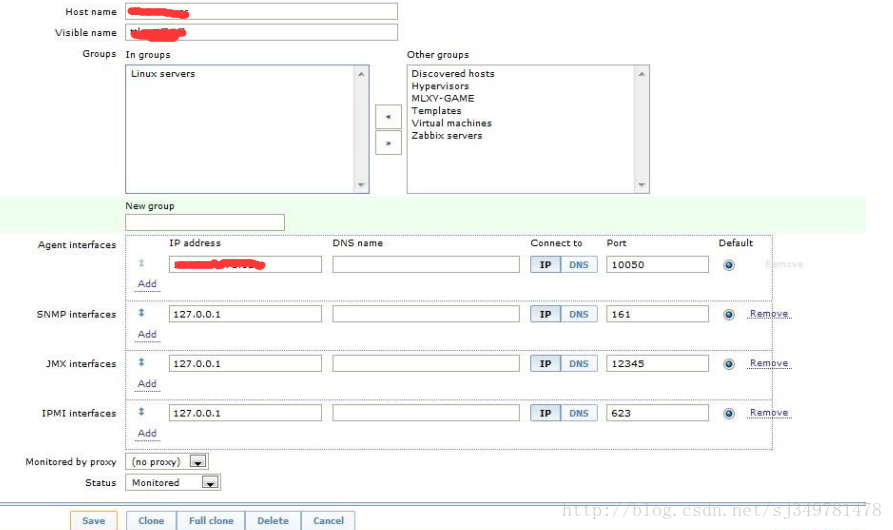893x530 pixels.
Task: Click the Agent interface drag handle icon
Action: click(141, 263)
